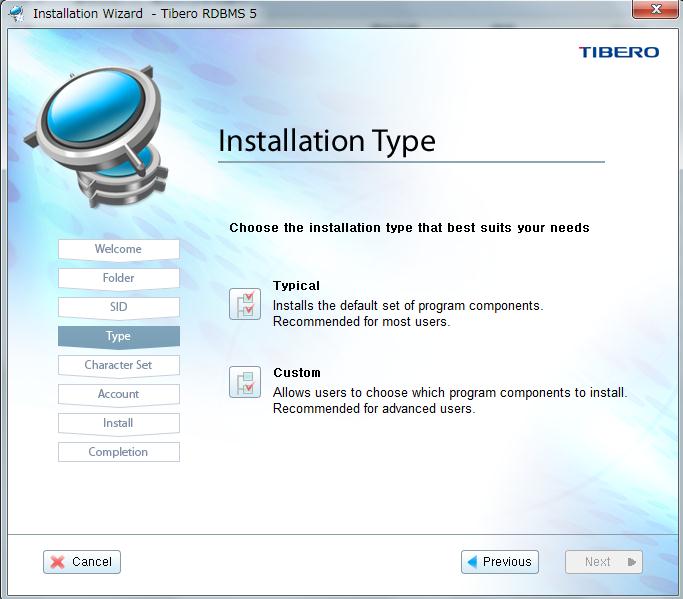The height and width of the screenshot is (599, 683).
Task: Close the Installation Wizard window
Action: click(655, 9)
